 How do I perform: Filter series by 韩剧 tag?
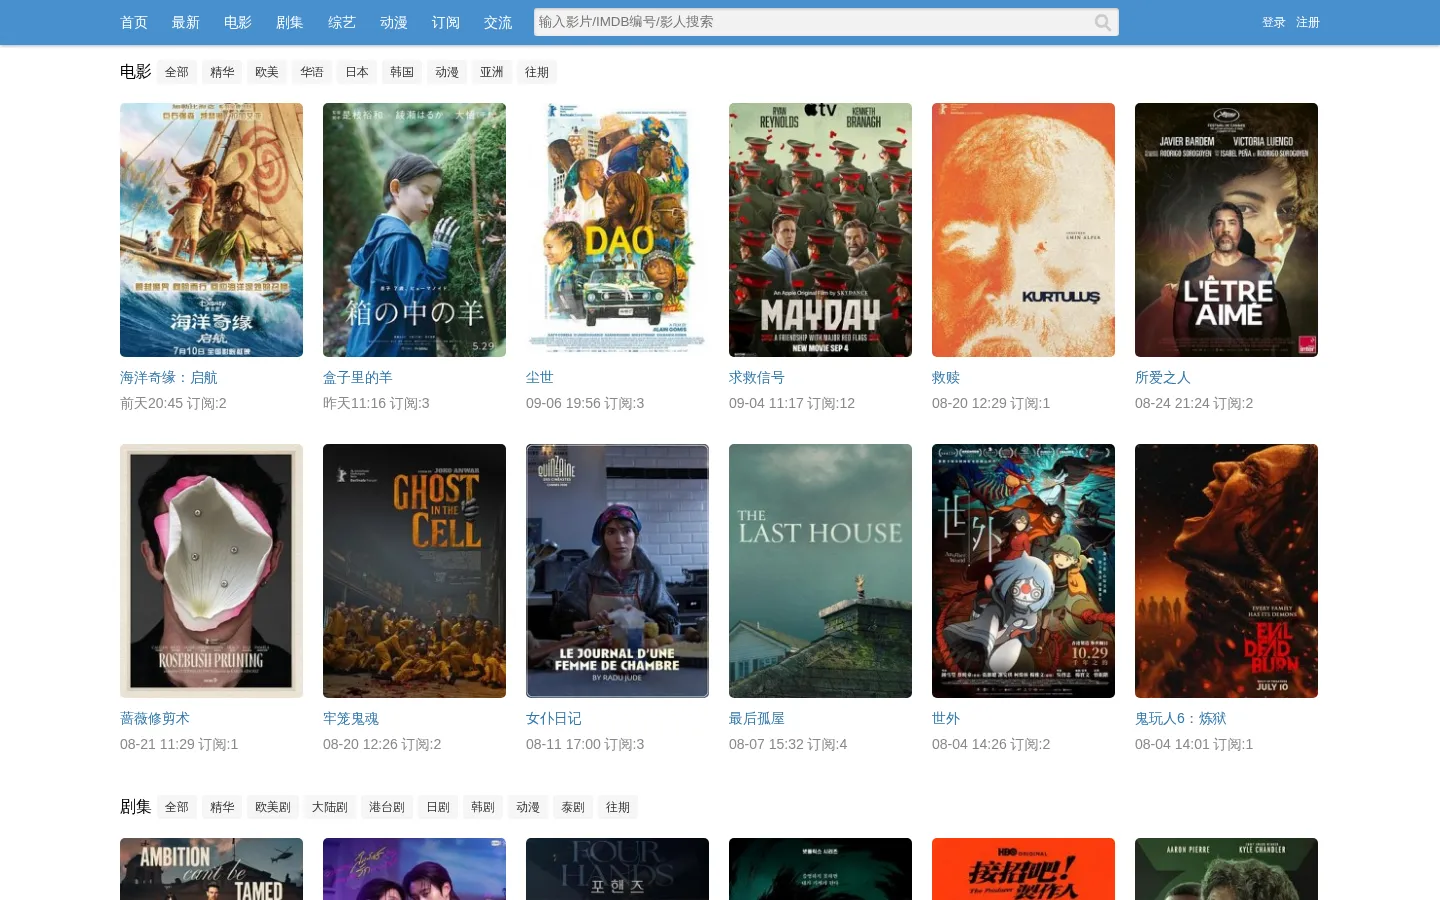pos(483,807)
